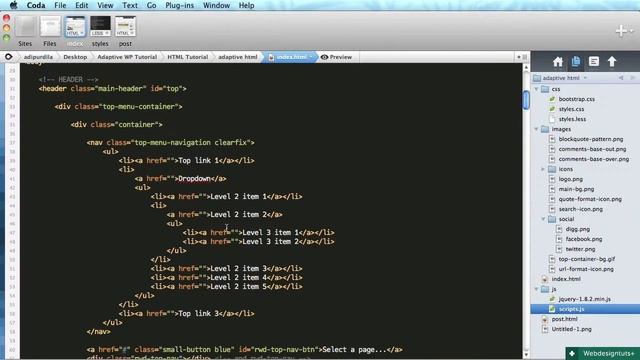Select search-icon.png file
This screenshot has height=360, width=640.
(580, 209)
